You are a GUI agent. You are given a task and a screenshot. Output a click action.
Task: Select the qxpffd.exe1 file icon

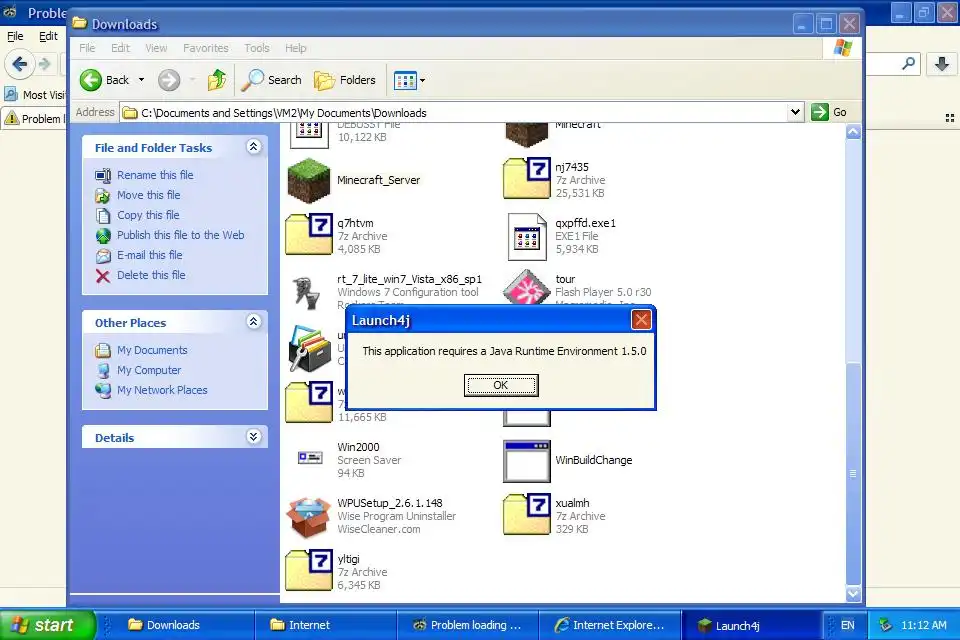click(x=527, y=236)
